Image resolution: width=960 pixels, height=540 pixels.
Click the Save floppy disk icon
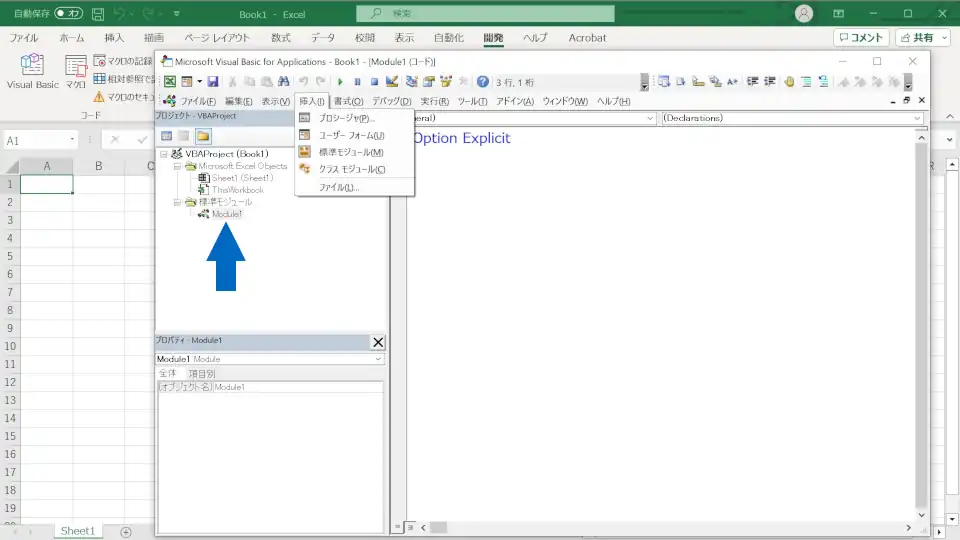click(213, 82)
